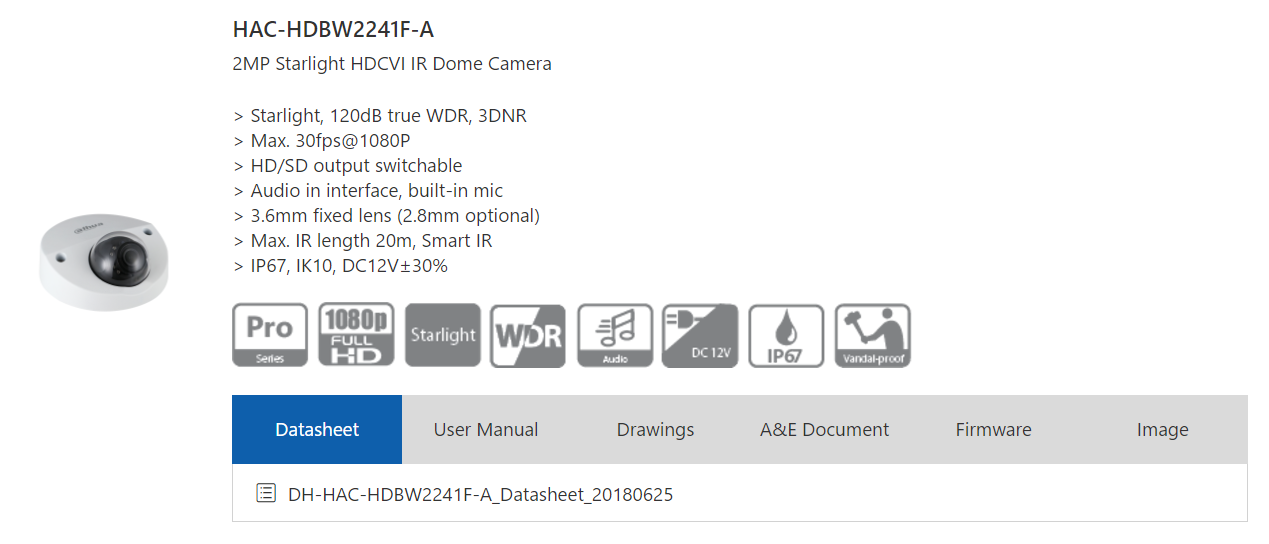Click the Starlight feature icon
This screenshot has height=544, width=1269.
coord(442,336)
